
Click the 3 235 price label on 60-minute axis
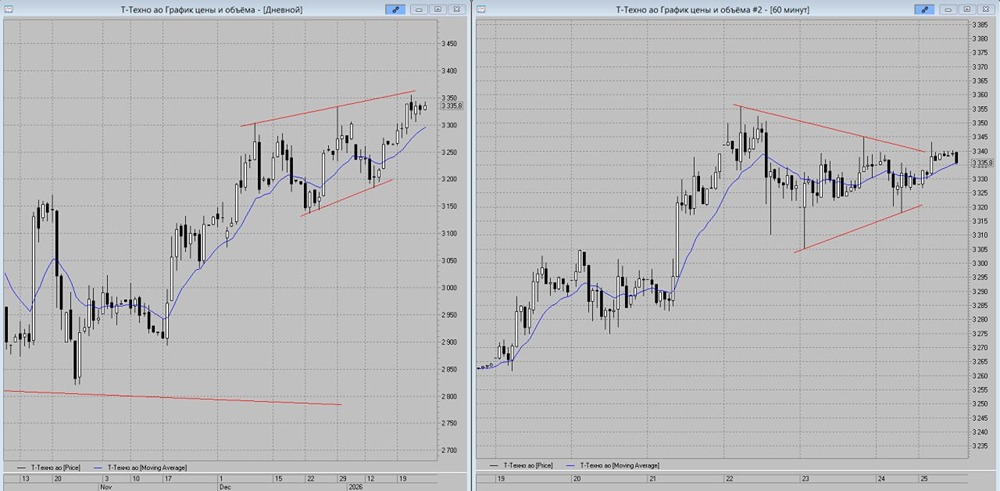979,446
